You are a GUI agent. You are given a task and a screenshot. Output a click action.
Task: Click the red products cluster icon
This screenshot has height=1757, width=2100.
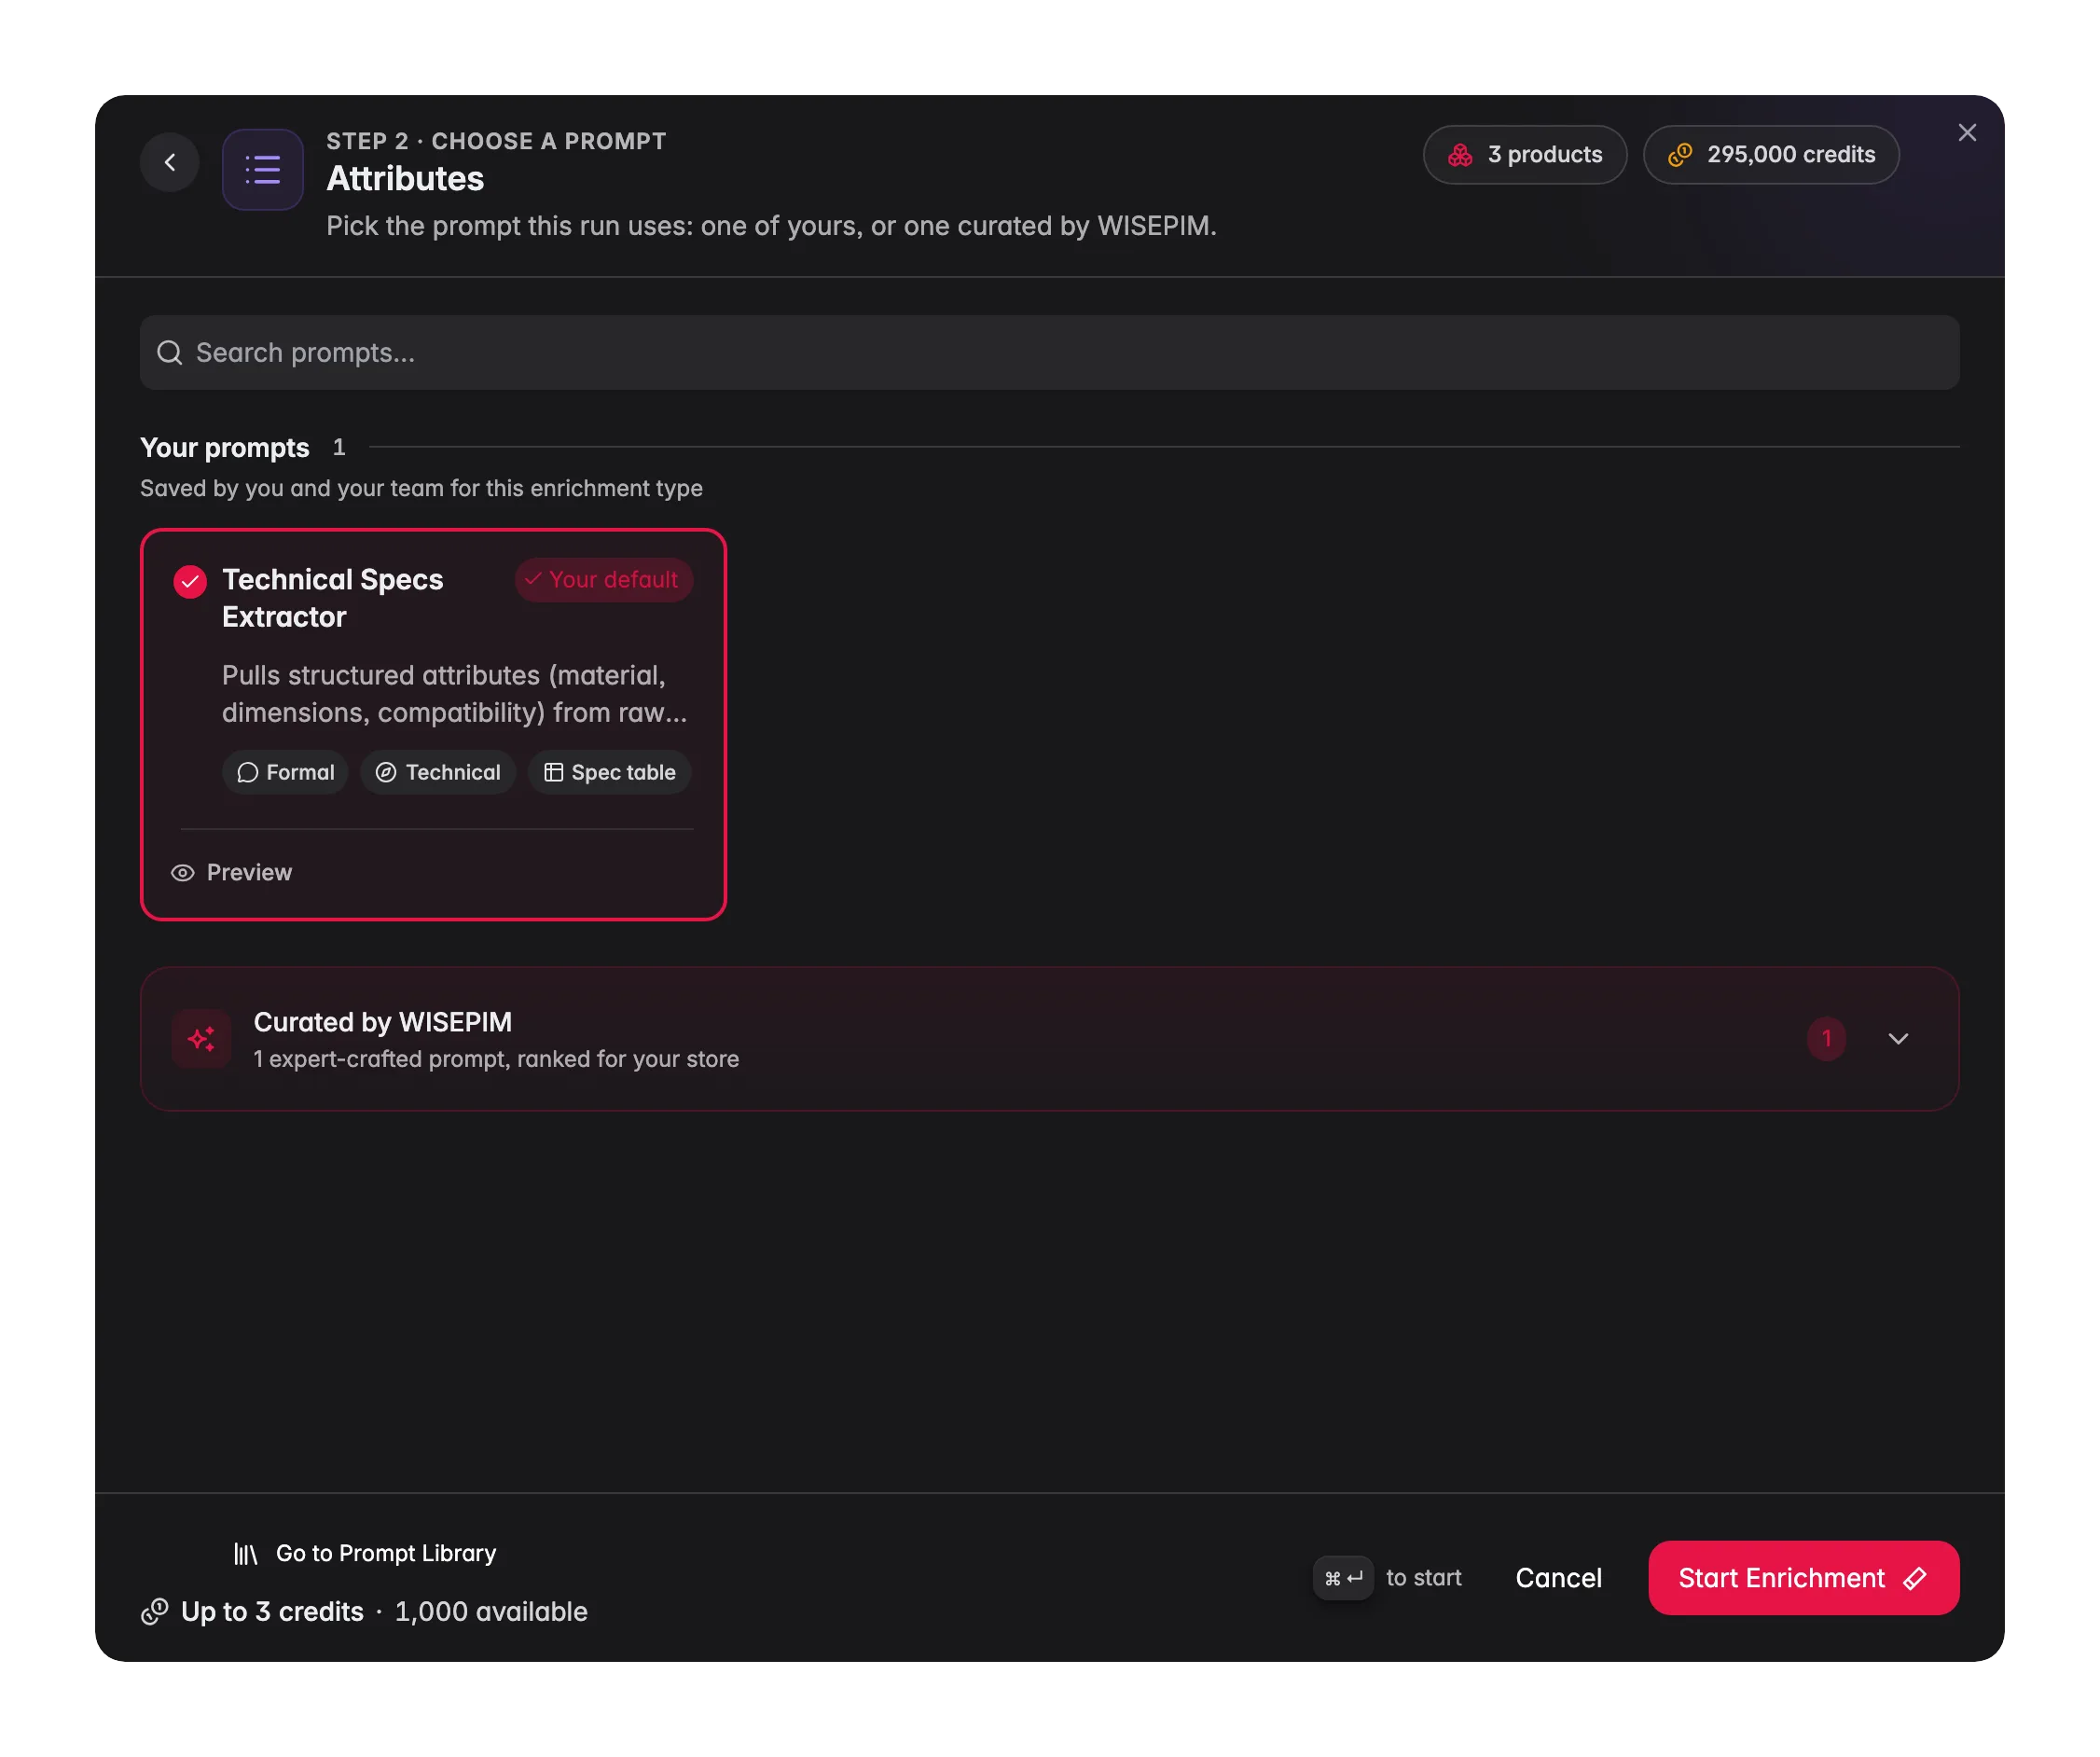click(x=1460, y=155)
